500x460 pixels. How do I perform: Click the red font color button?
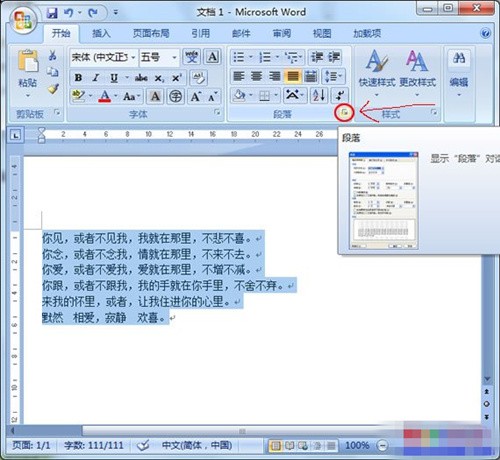[x=104, y=96]
